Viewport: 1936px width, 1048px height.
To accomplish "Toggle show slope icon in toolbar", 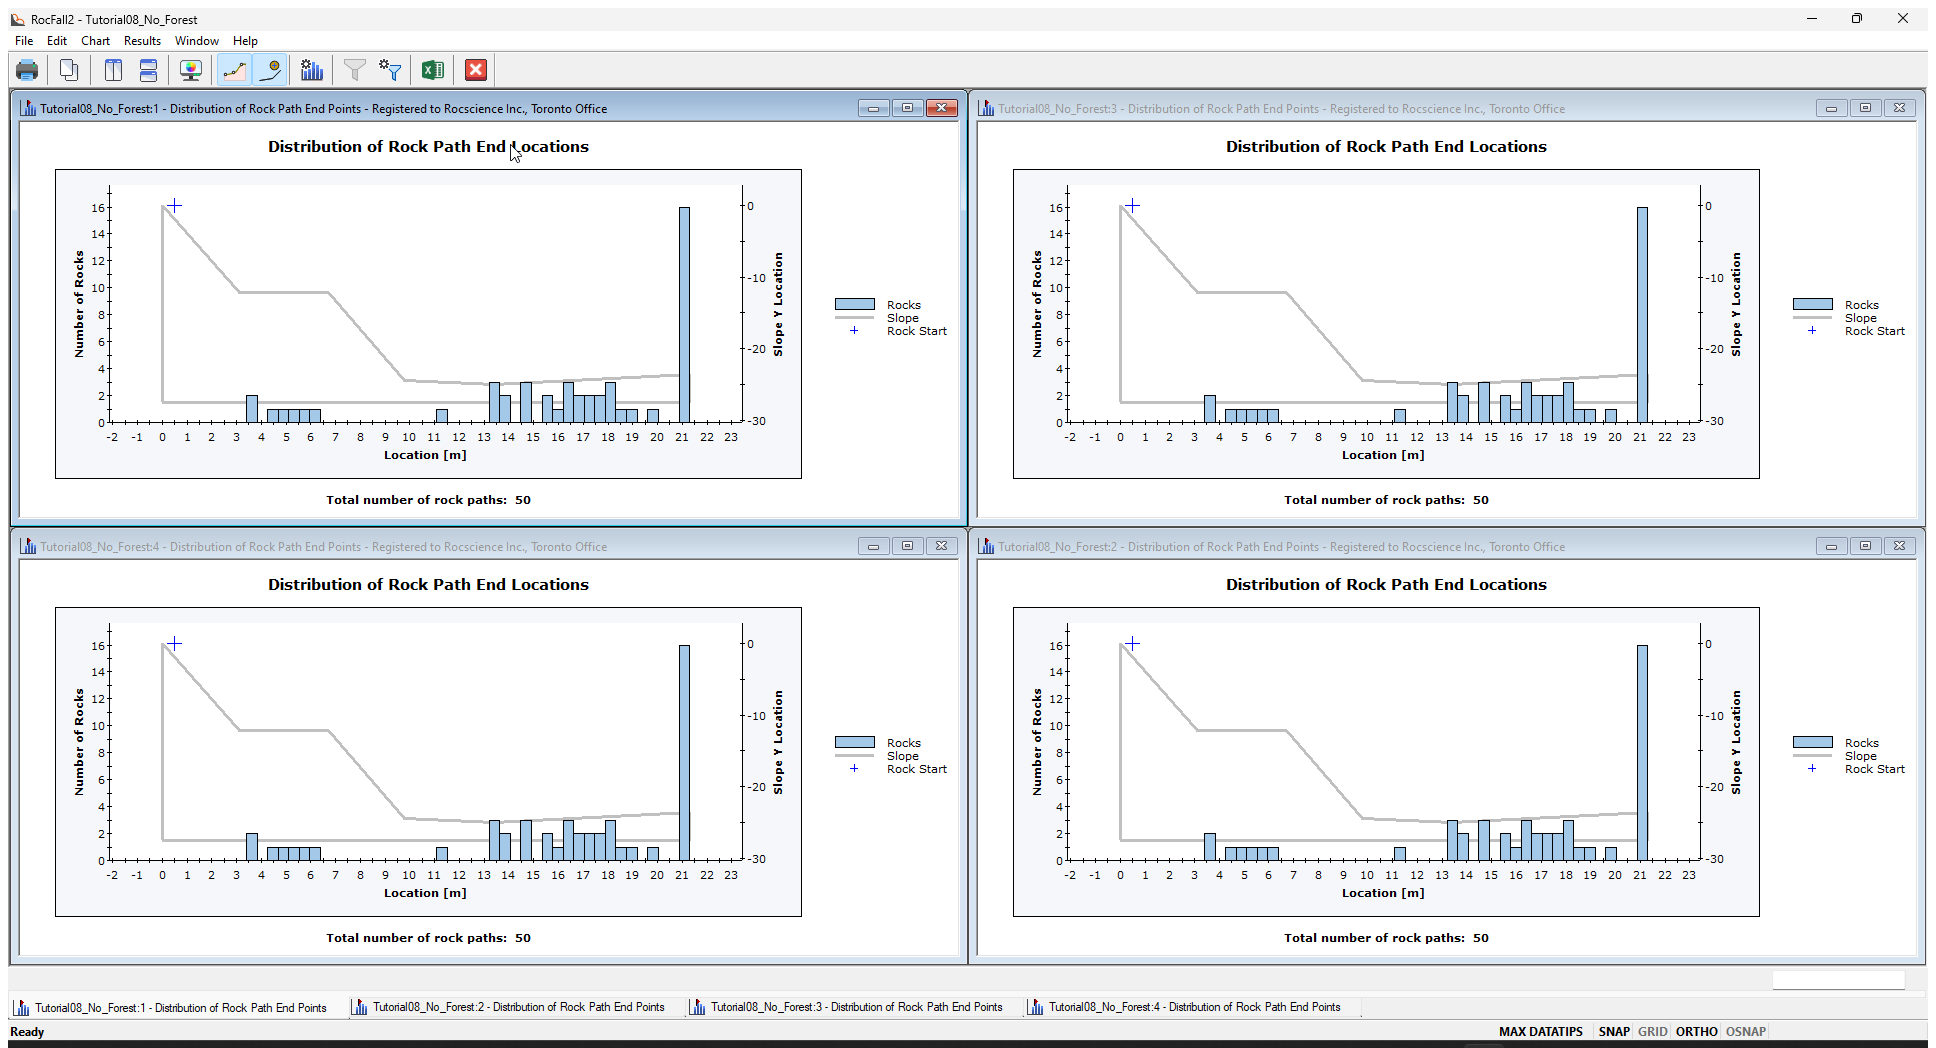I will [234, 70].
